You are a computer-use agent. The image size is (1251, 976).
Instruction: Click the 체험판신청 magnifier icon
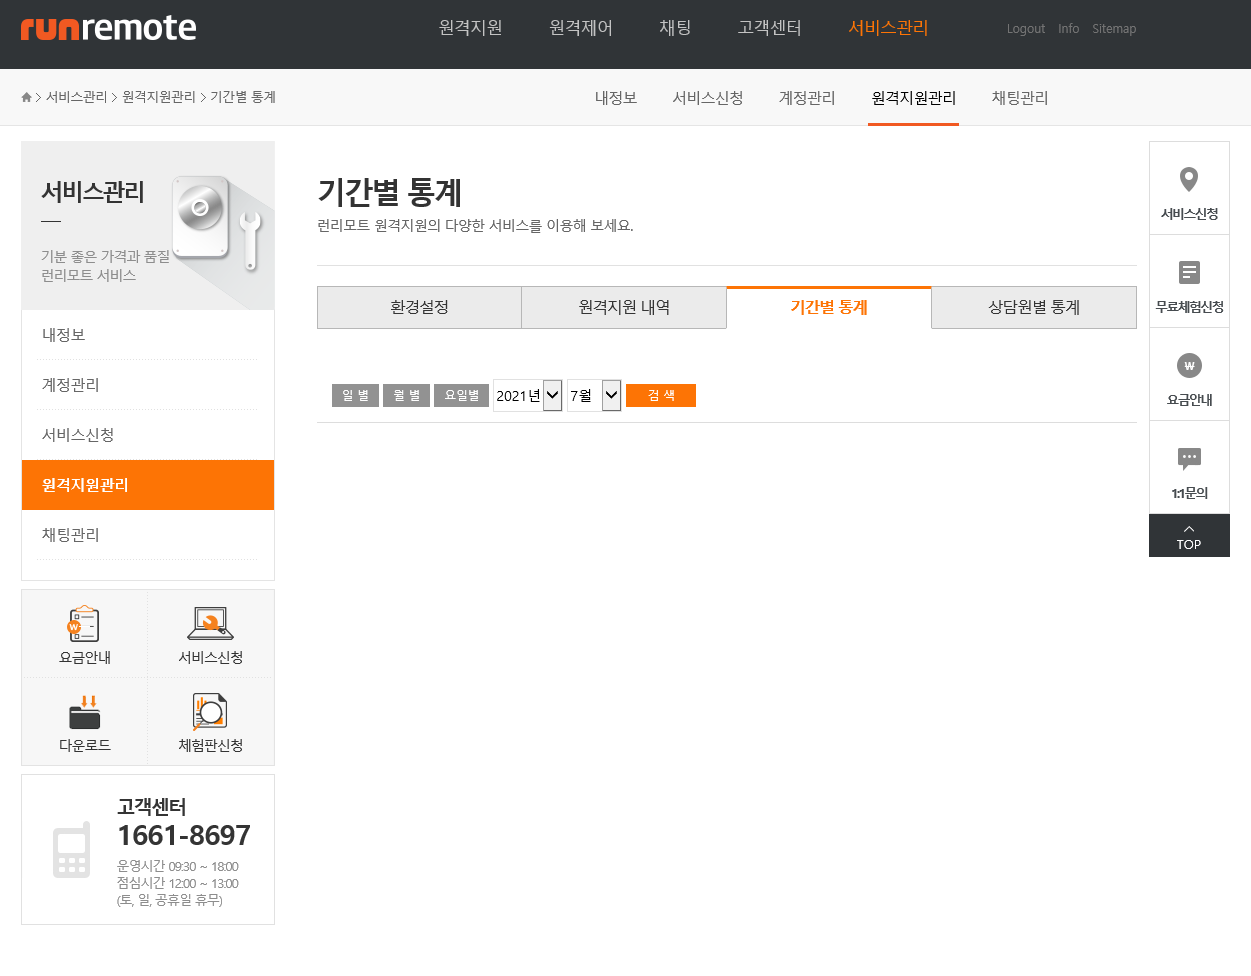click(x=210, y=713)
